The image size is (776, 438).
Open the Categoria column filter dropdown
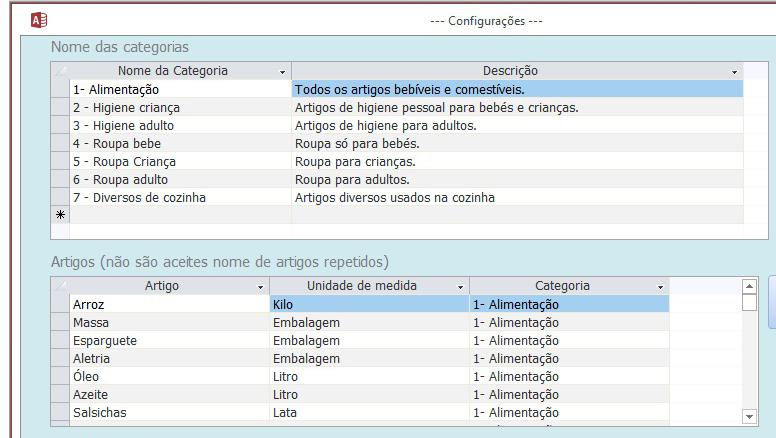(x=660, y=287)
